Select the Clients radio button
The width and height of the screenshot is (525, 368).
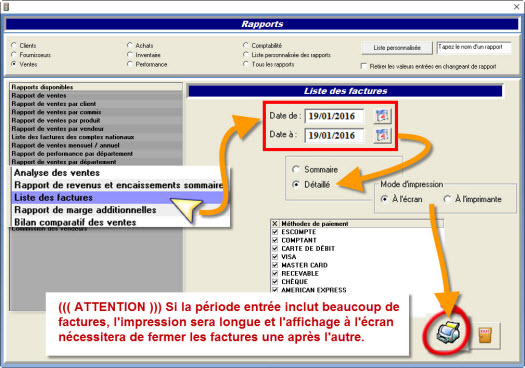point(14,45)
